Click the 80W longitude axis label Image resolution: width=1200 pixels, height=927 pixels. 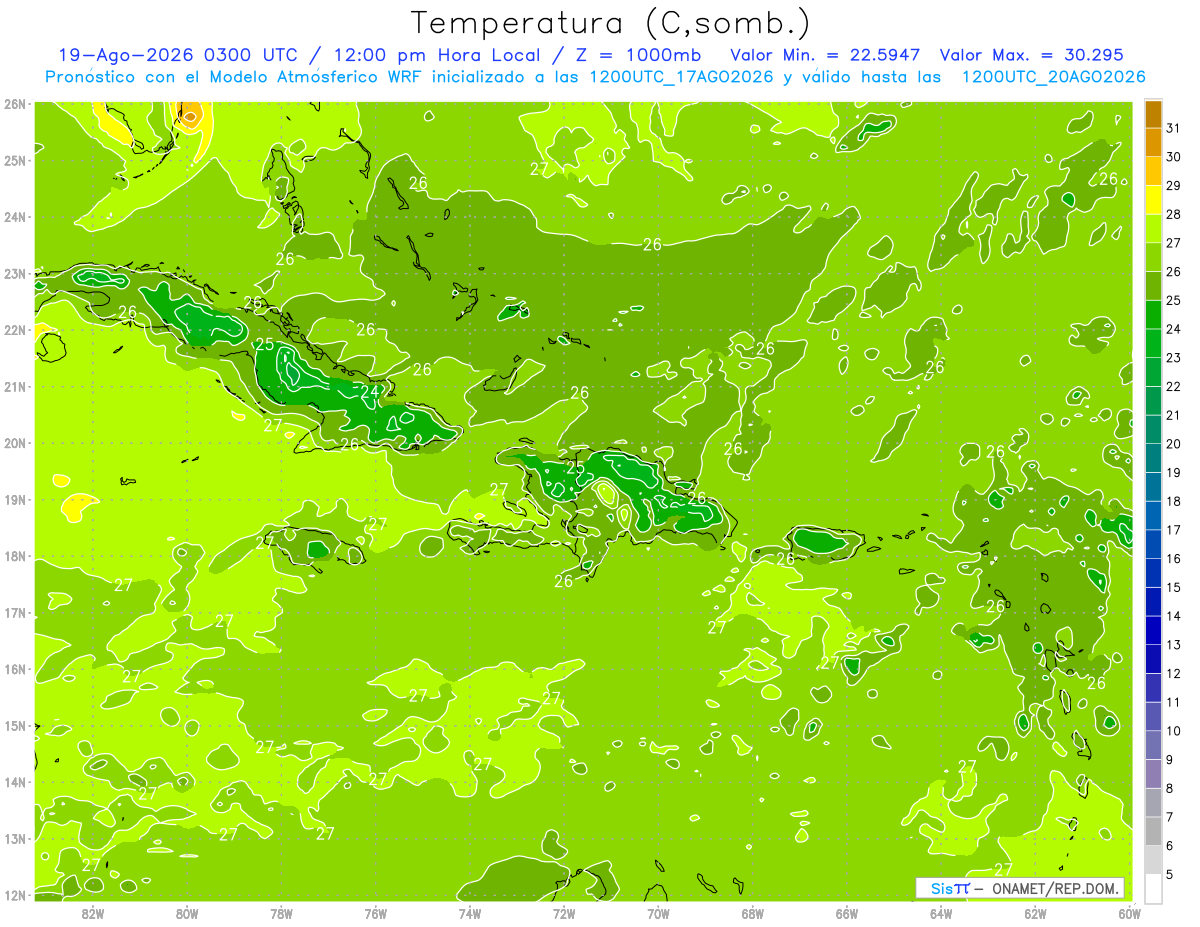pos(187,913)
